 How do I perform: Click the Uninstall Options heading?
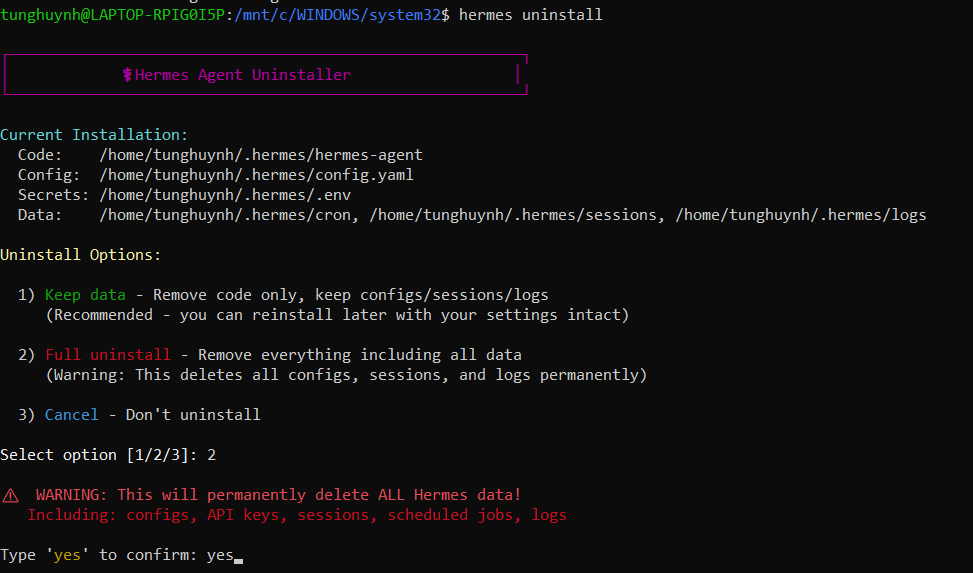coord(80,255)
